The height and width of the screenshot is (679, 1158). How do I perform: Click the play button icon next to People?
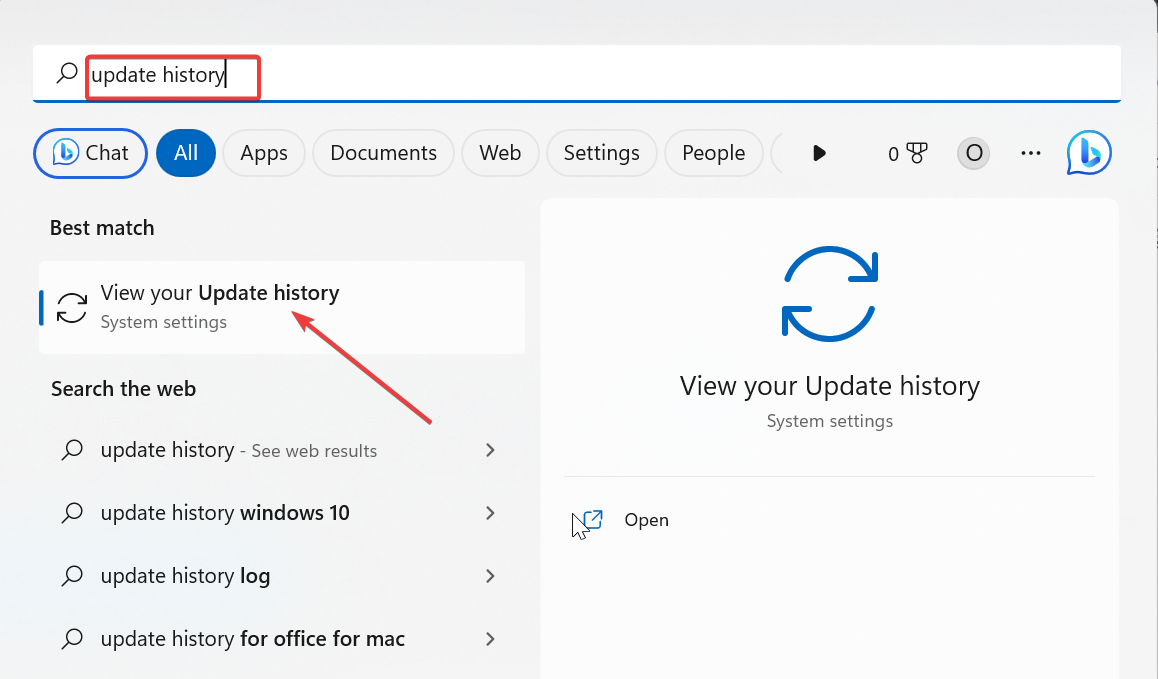819,152
